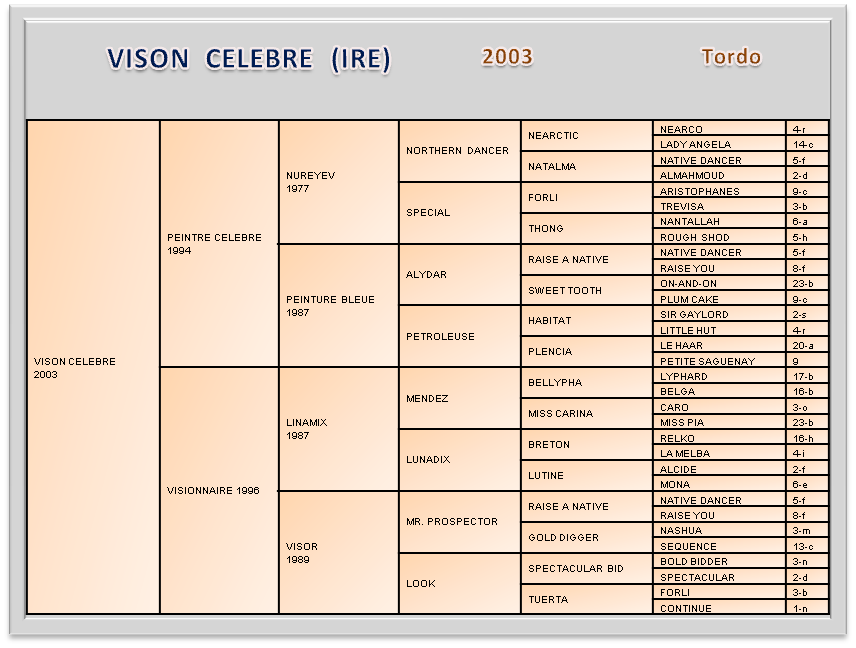Screen dimensions: 856x648
Task: Click the LINAMIX 1987 cell
Action: (x=338, y=429)
